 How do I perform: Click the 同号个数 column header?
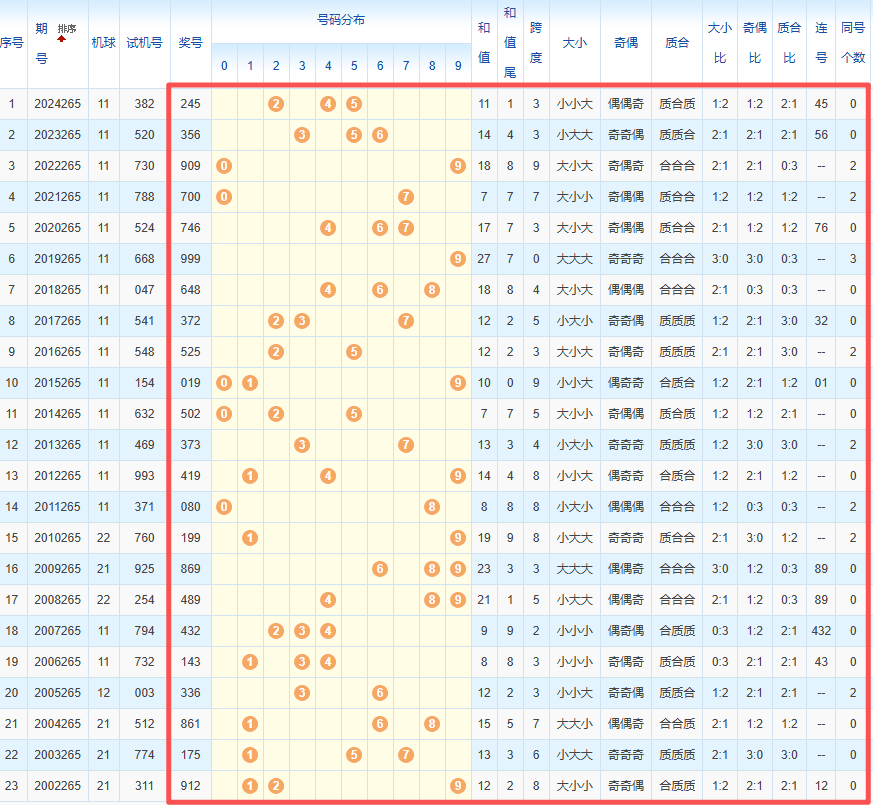click(853, 43)
